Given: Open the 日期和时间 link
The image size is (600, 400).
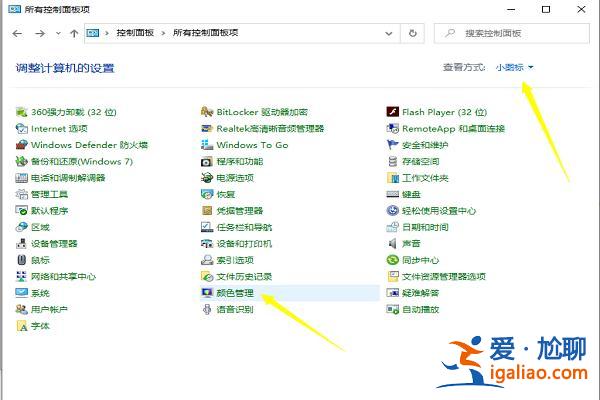Looking at the screenshot, I should pyautogui.click(x=425, y=227).
